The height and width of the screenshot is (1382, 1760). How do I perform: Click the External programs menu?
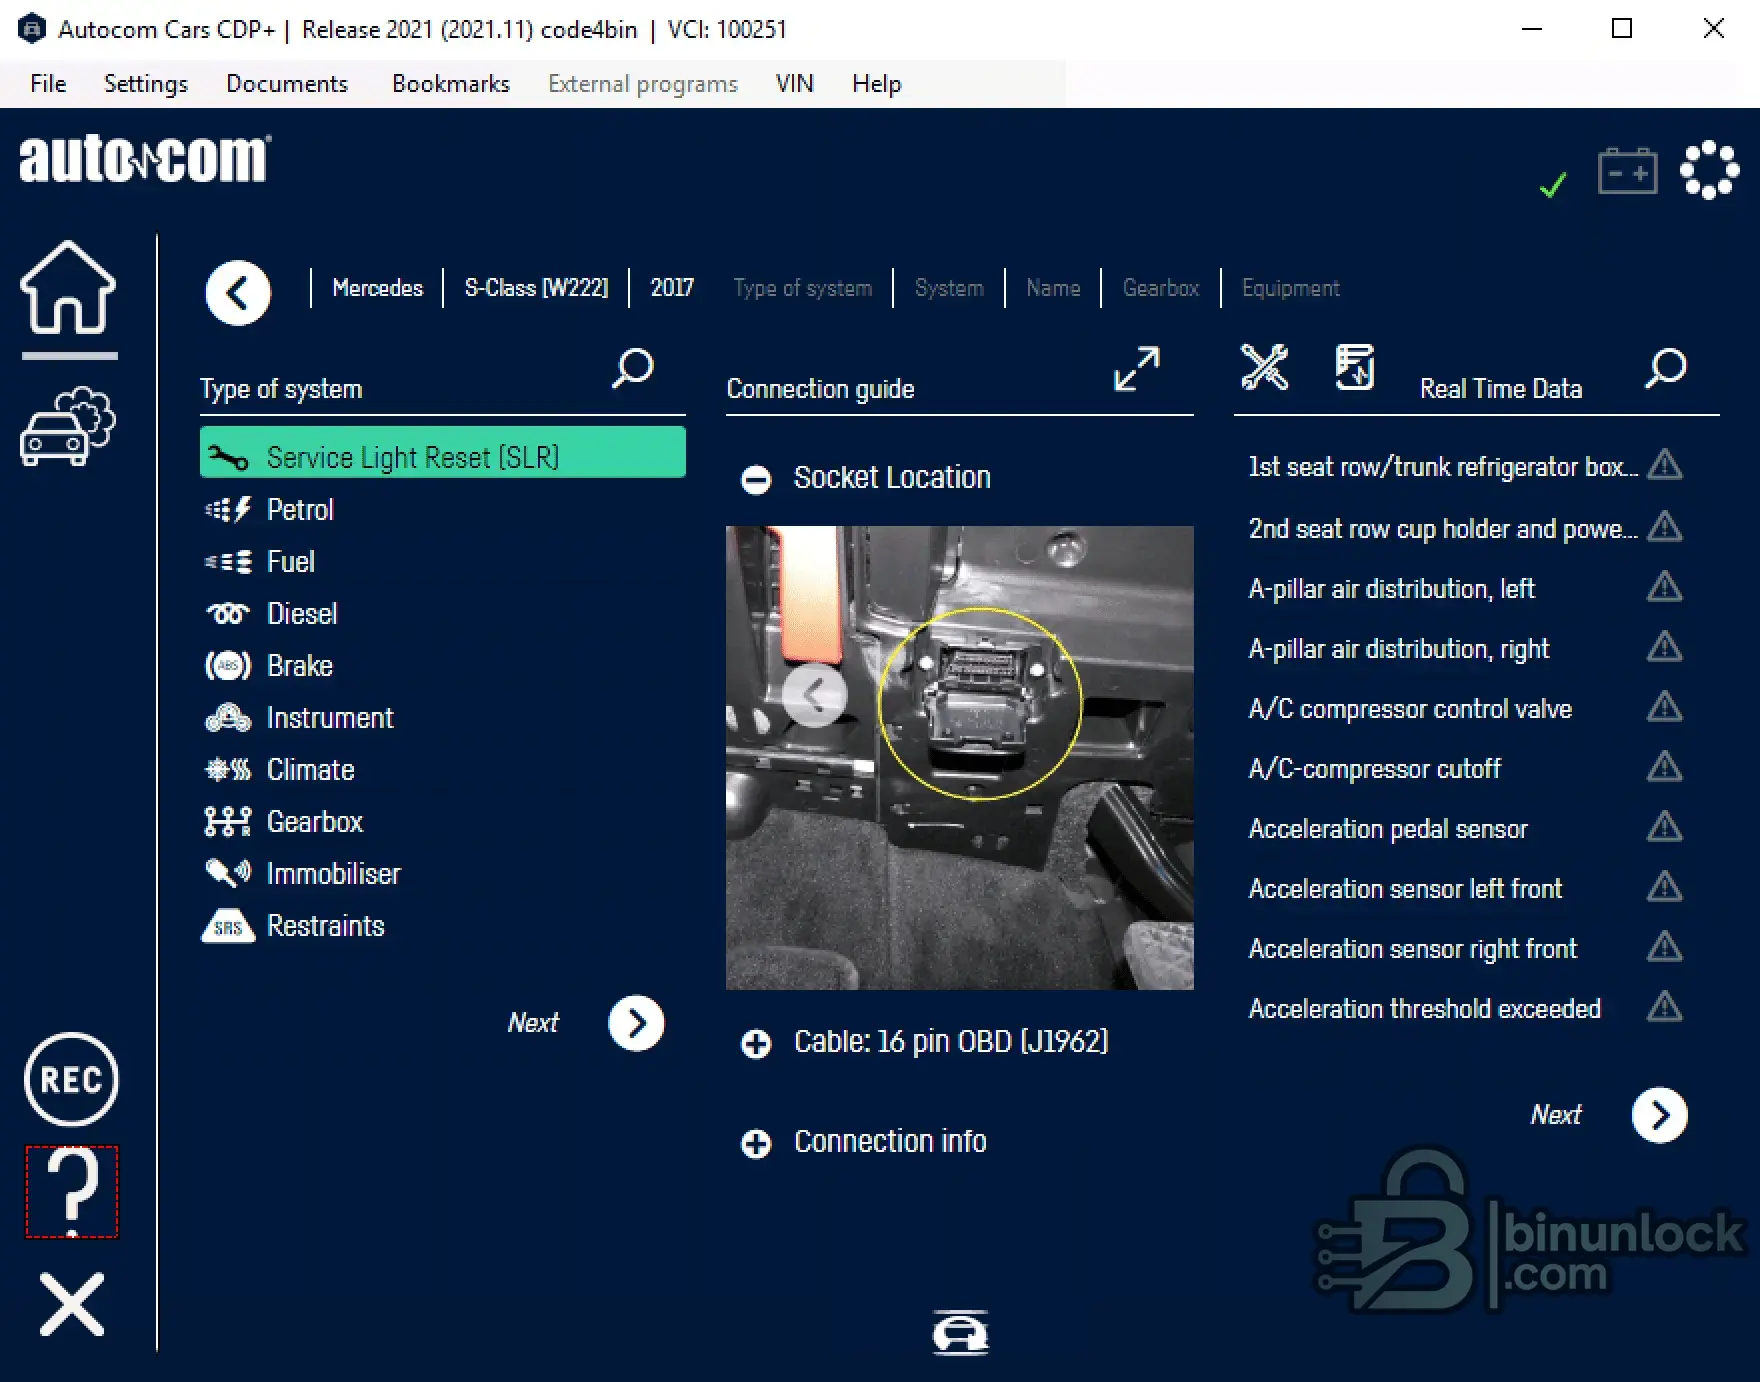click(643, 84)
